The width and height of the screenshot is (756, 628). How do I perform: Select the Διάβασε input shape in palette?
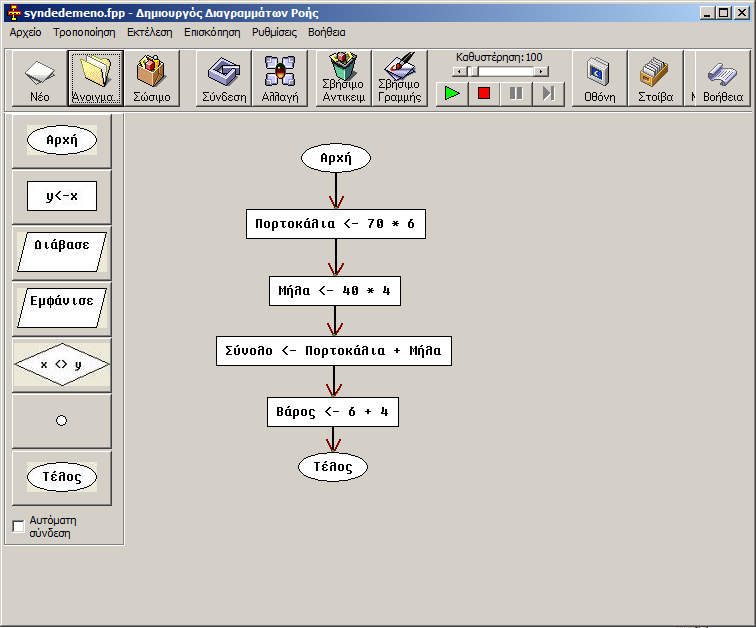62,253
